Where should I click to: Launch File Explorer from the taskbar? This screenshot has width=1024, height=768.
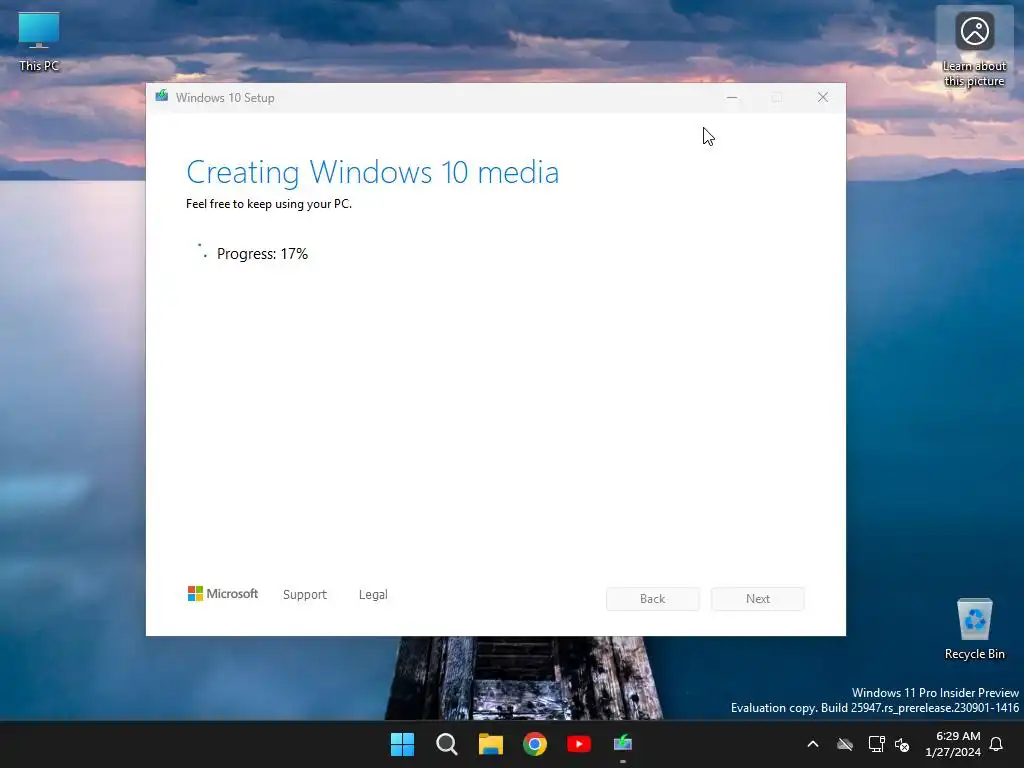pos(490,744)
